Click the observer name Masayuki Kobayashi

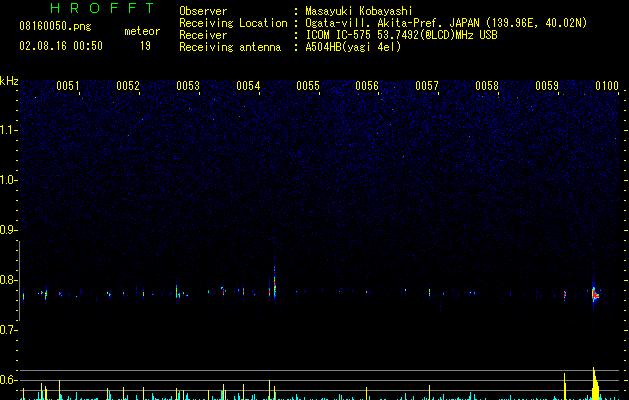[359, 11]
